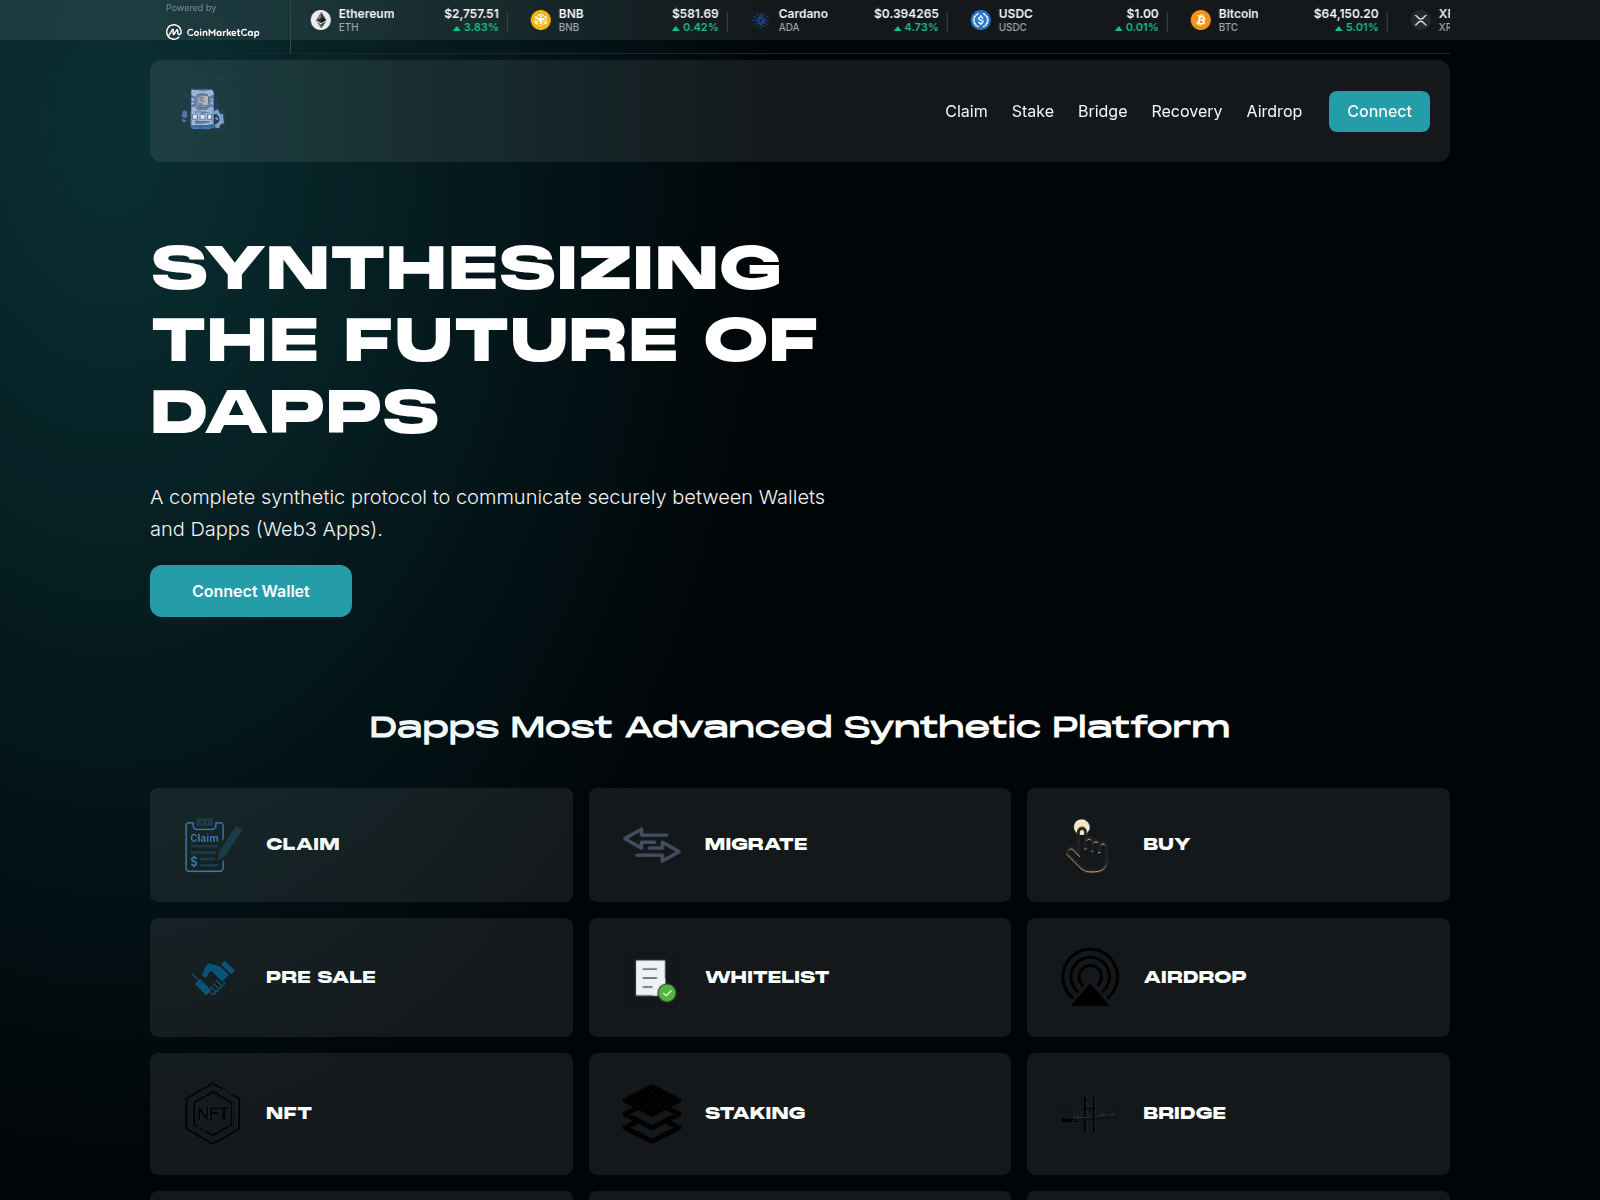Click the stacked layers icon on Staking card

click(x=650, y=1113)
